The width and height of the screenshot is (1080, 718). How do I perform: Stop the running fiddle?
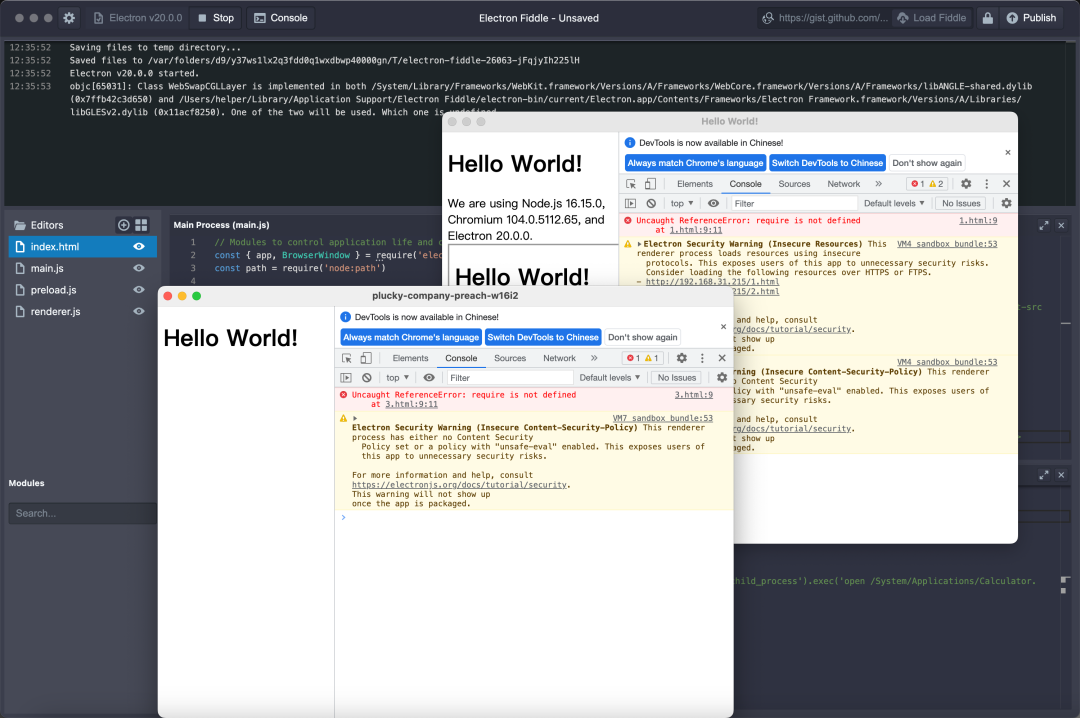pyautogui.click(x=216, y=18)
